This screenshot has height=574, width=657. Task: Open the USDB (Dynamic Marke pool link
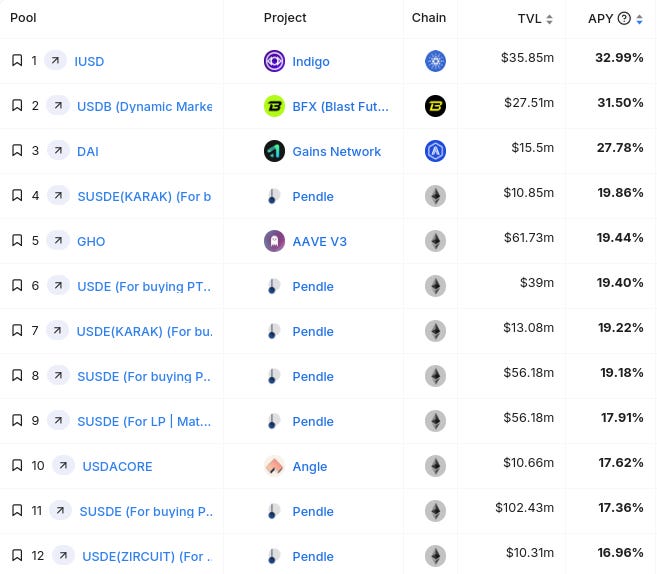145,106
